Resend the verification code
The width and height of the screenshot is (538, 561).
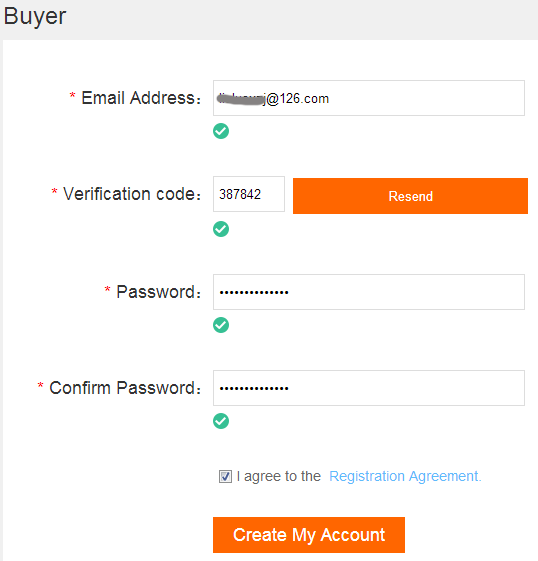pos(410,196)
